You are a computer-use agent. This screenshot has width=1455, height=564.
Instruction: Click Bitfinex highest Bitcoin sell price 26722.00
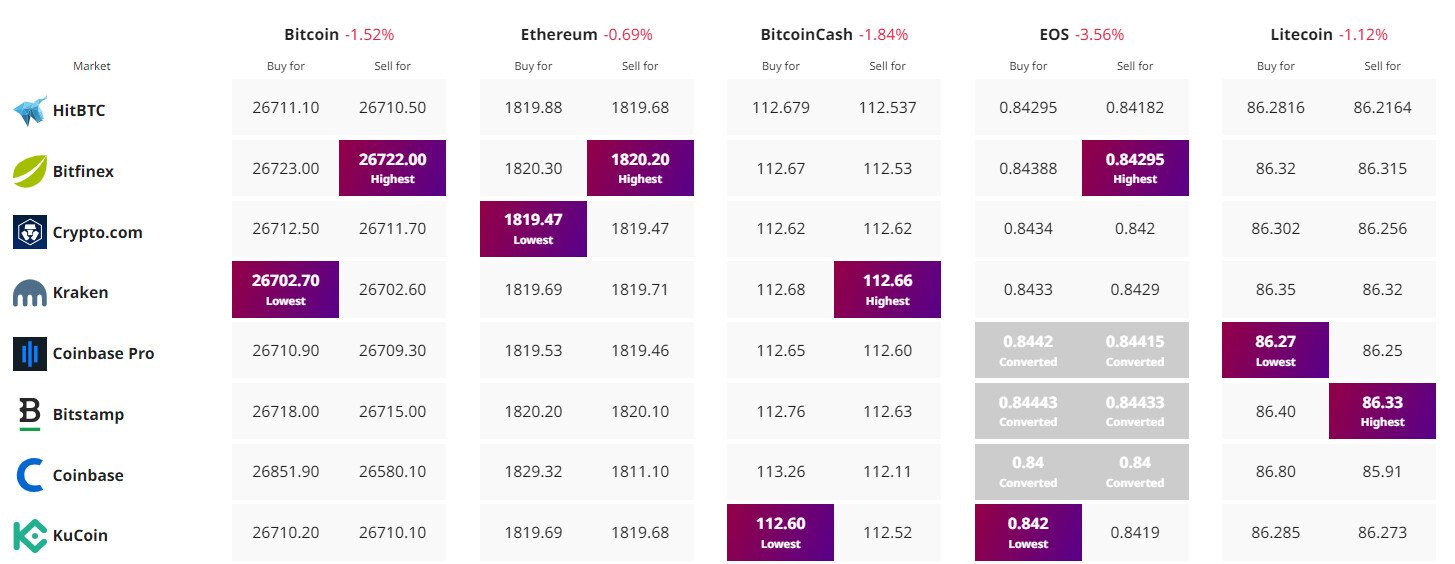[x=392, y=168]
